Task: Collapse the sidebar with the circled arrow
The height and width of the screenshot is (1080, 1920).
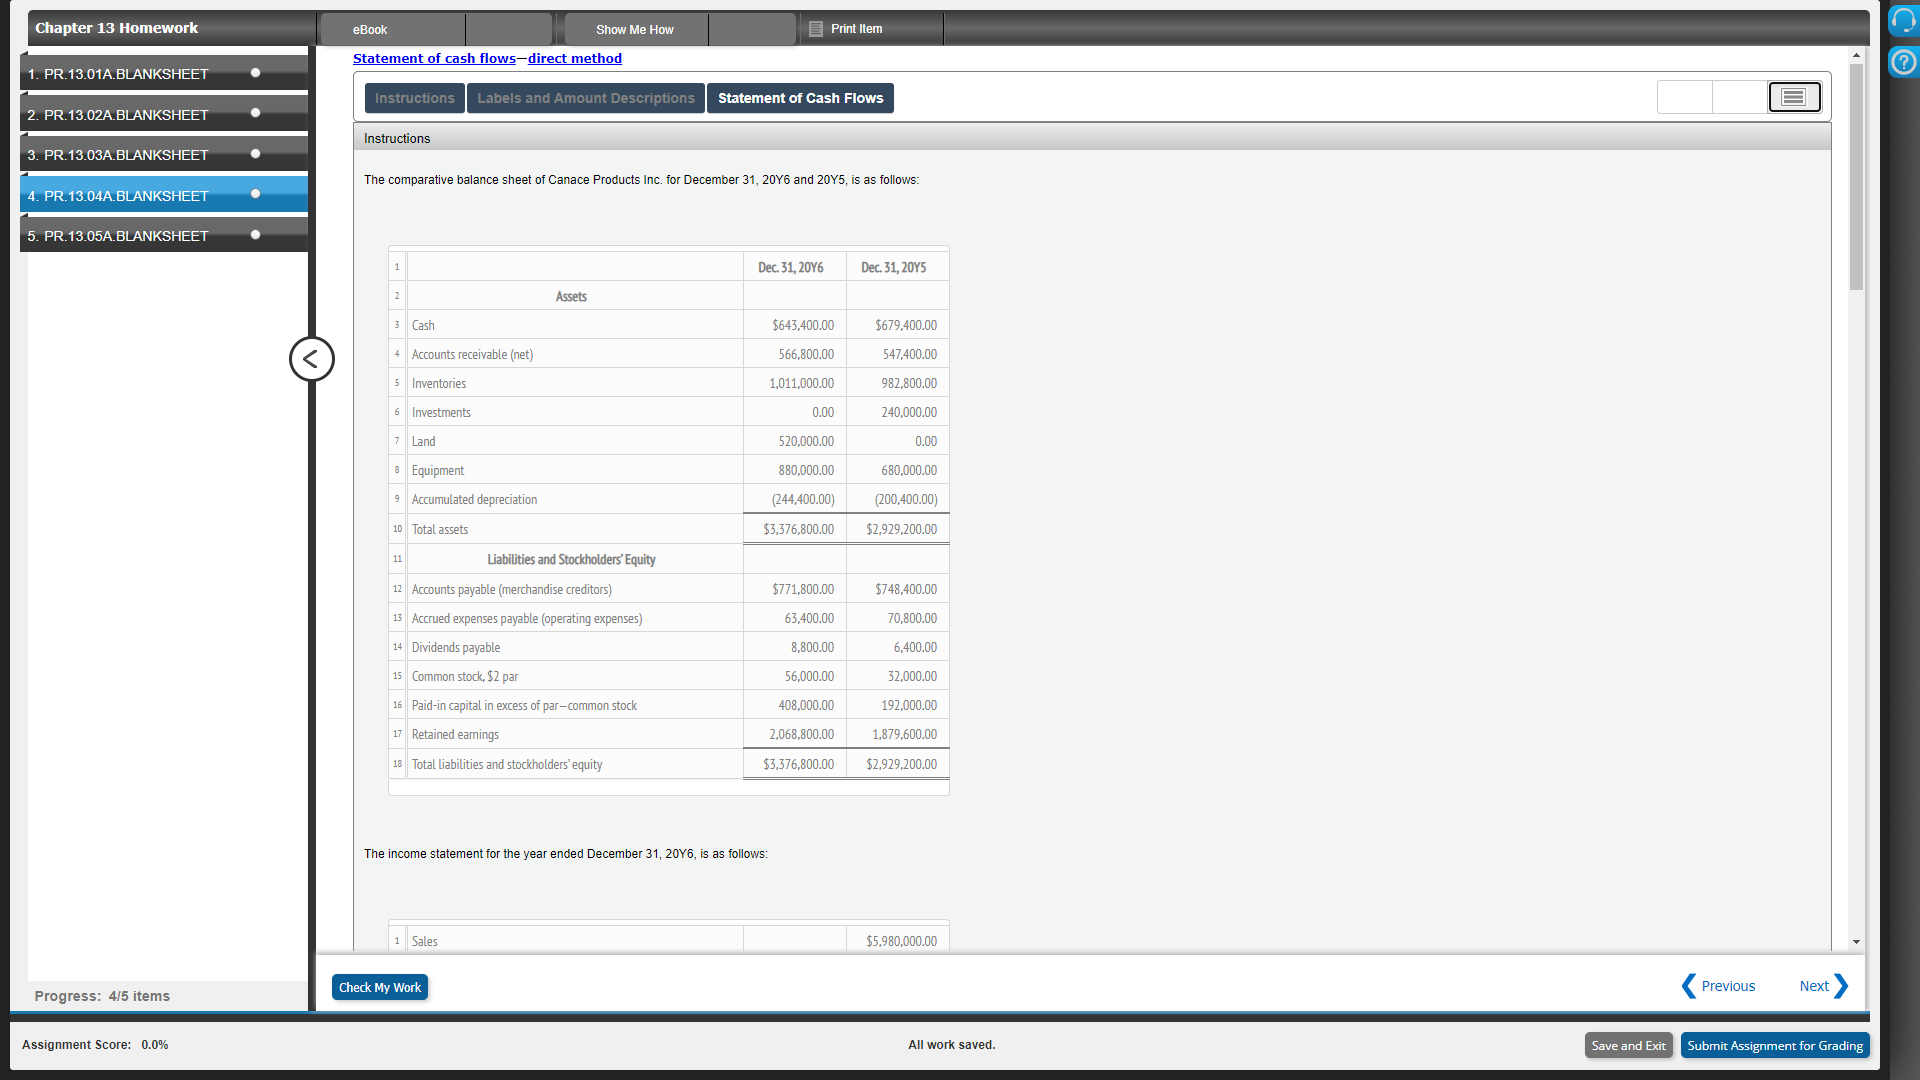Action: point(311,359)
